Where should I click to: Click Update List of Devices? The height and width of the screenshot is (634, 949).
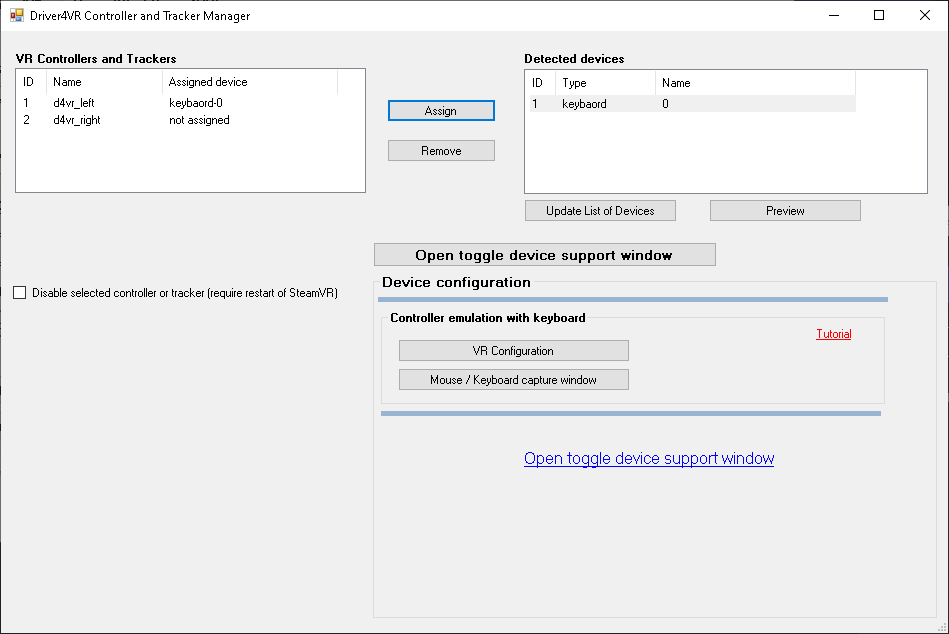600,211
